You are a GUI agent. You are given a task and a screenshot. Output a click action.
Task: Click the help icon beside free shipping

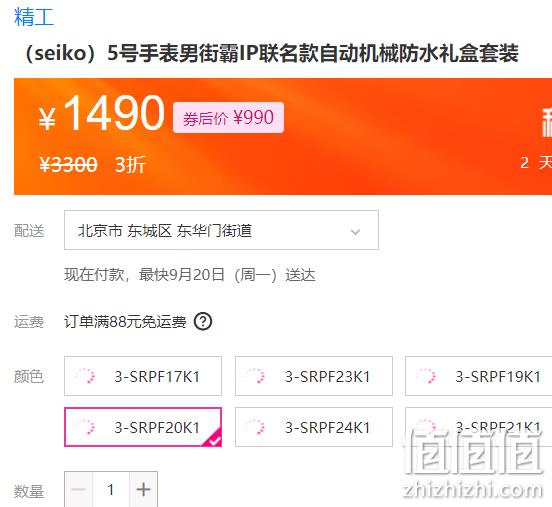(203, 321)
